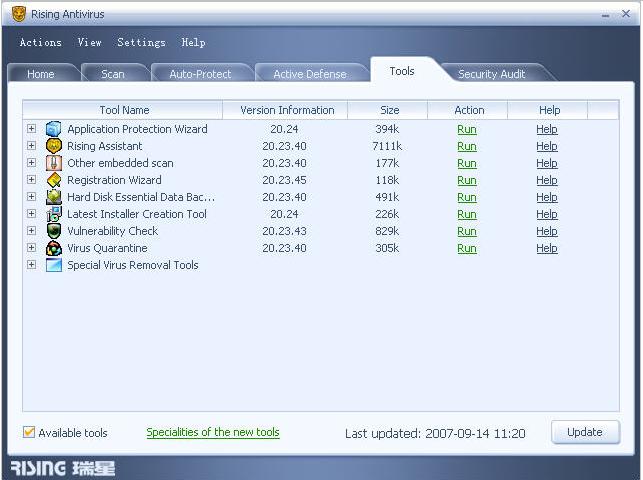Click the Vulnerability Check shield icon
Viewport: 643px width, 480px height.
[54, 231]
